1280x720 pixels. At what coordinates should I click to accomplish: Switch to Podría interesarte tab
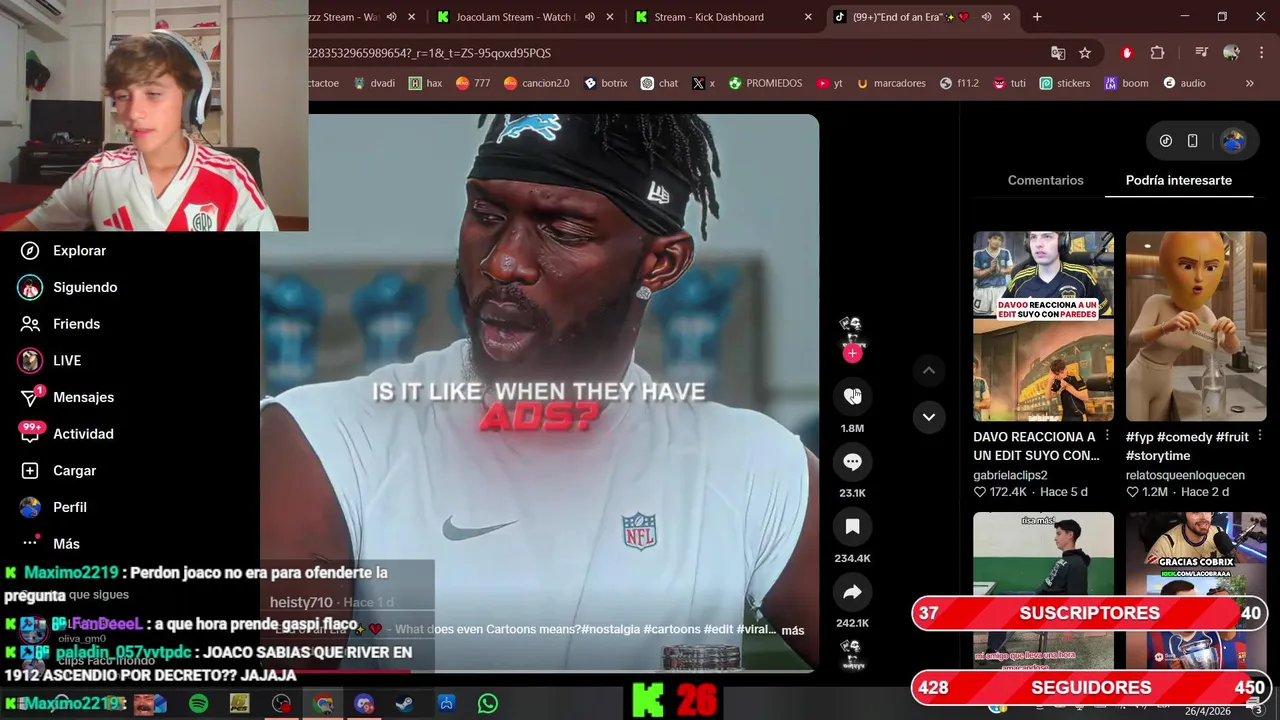click(x=1179, y=180)
